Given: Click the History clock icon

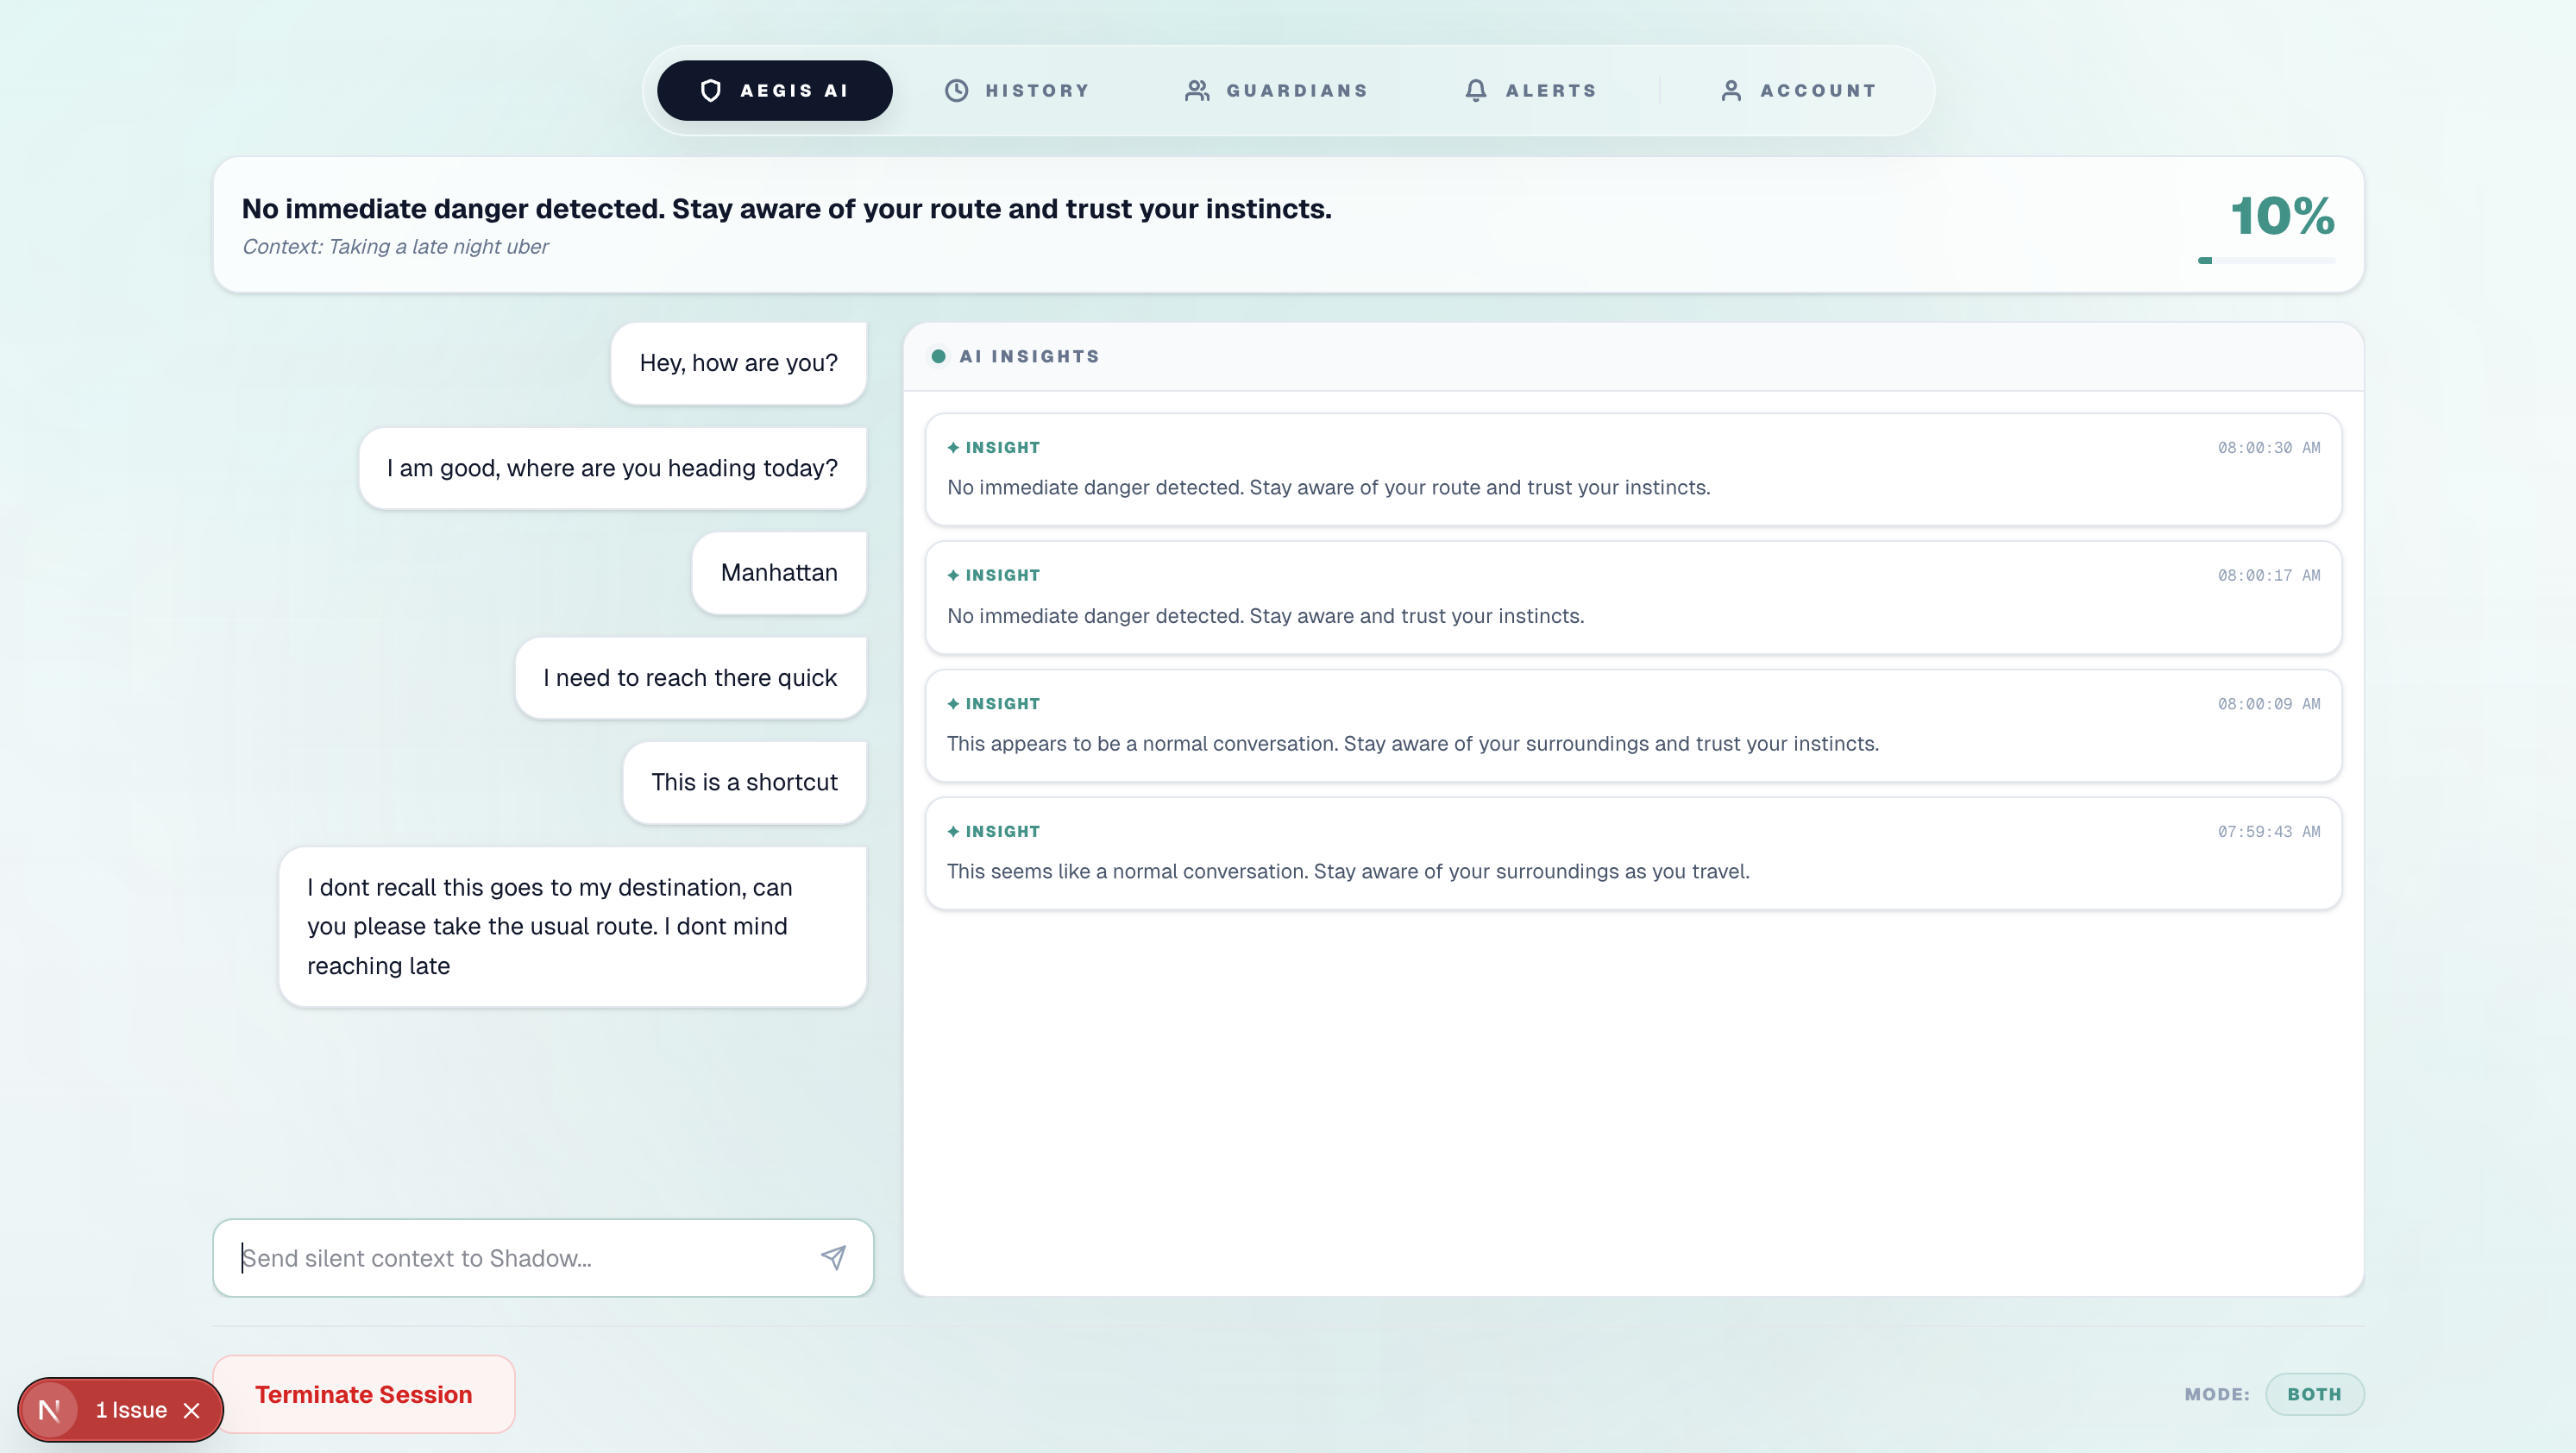Looking at the screenshot, I should pyautogui.click(x=956, y=91).
